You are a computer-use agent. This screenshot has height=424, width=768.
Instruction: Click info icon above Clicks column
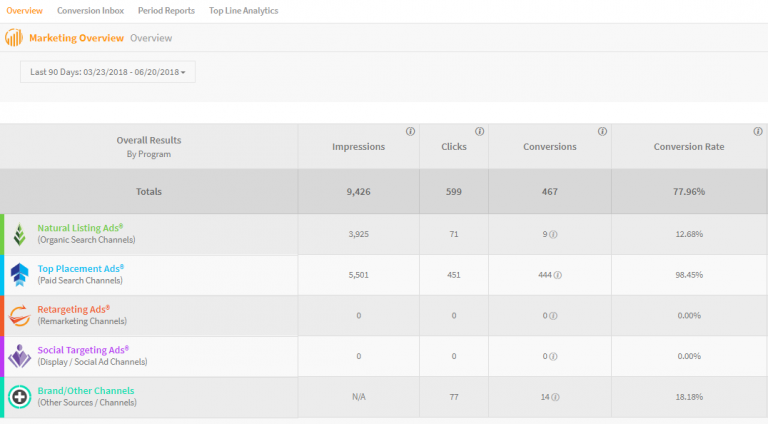(x=480, y=132)
